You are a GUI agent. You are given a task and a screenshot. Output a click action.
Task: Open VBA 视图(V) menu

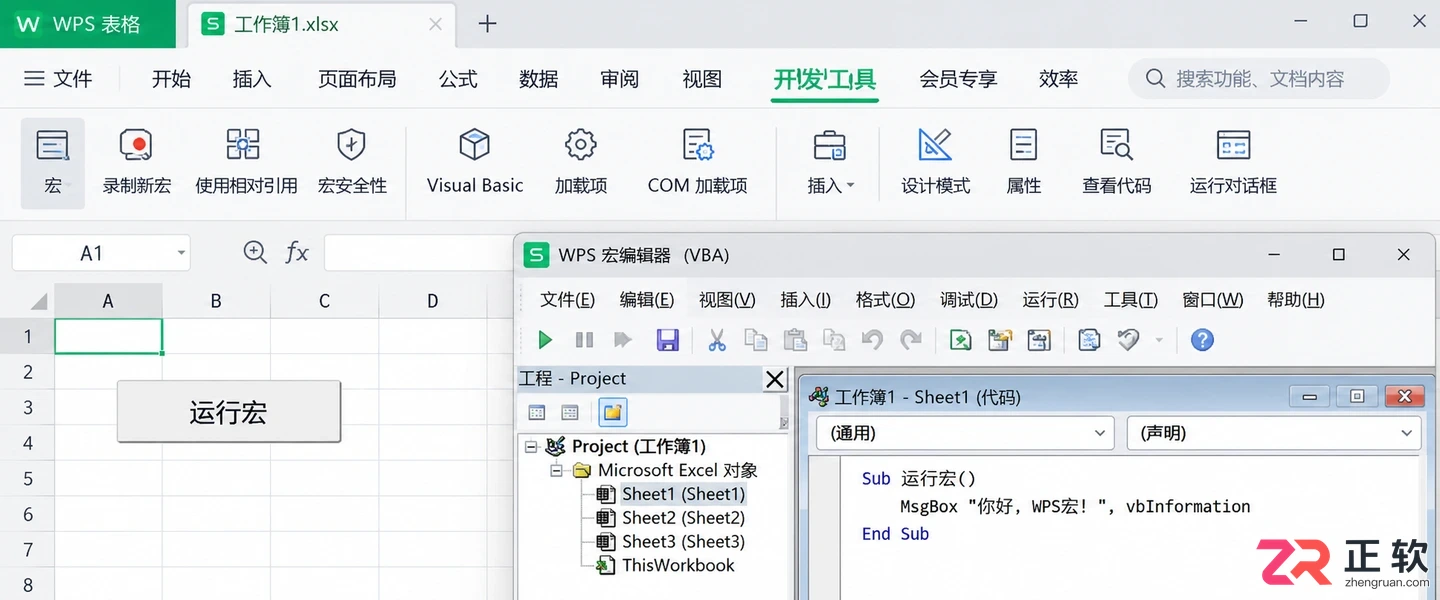[727, 300]
